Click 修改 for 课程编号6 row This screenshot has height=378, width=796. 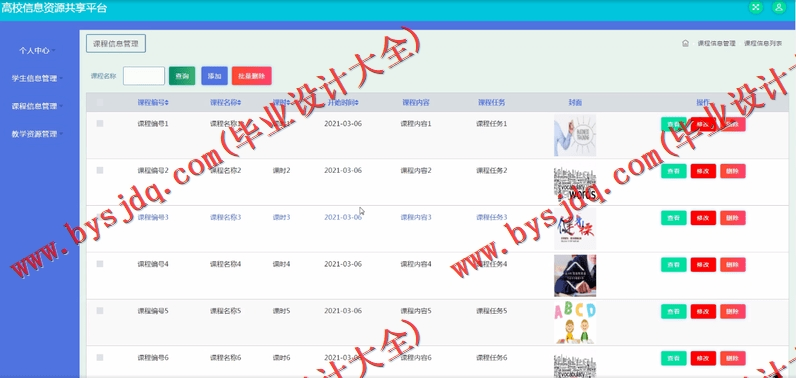point(703,358)
